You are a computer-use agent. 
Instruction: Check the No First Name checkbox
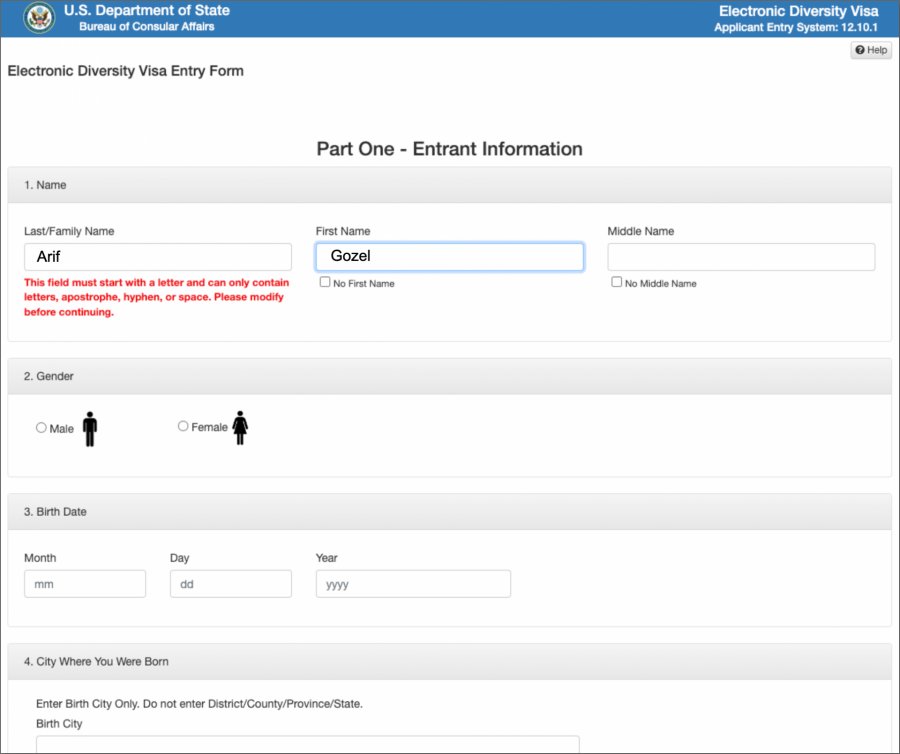click(325, 282)
